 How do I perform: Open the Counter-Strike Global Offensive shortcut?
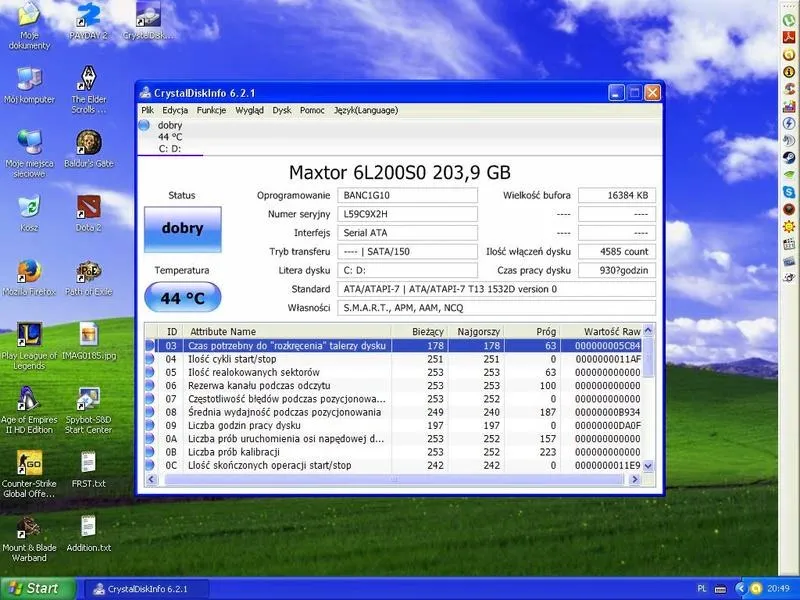29,474
